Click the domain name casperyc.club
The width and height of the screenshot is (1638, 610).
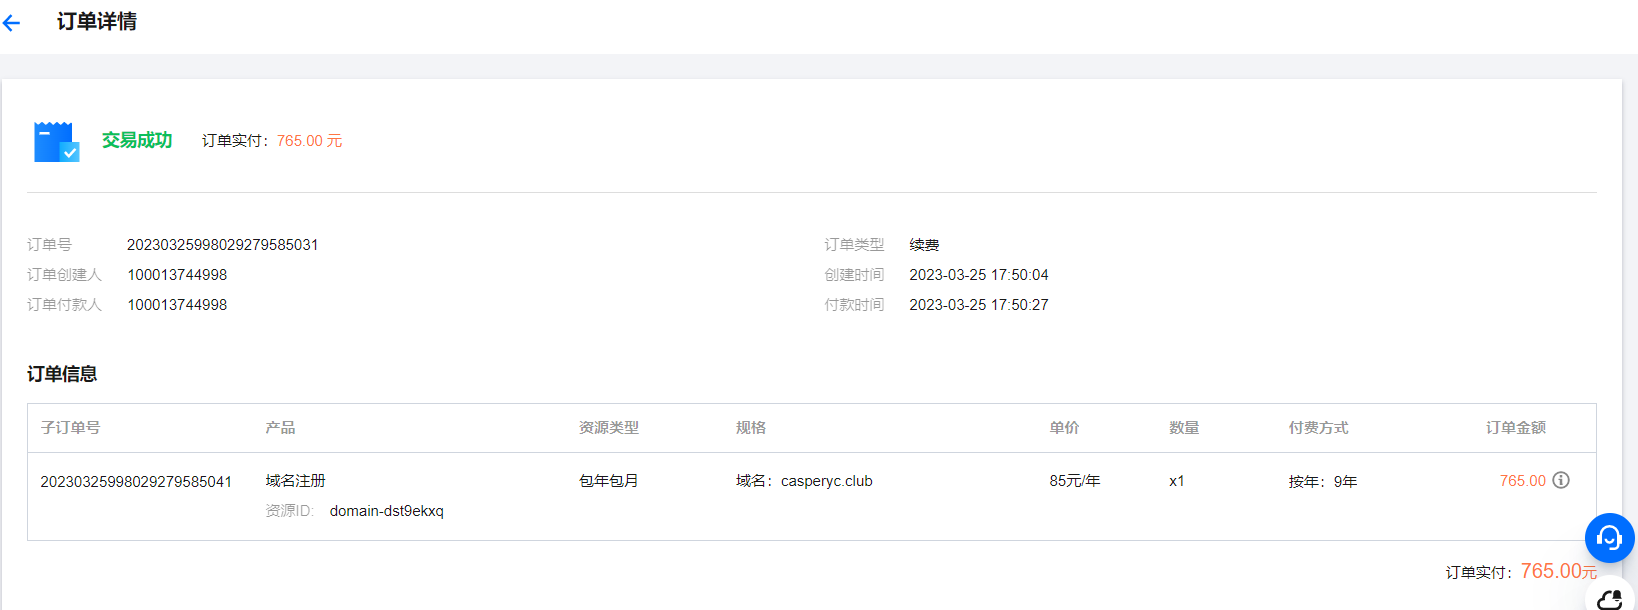tap(826, 481)
